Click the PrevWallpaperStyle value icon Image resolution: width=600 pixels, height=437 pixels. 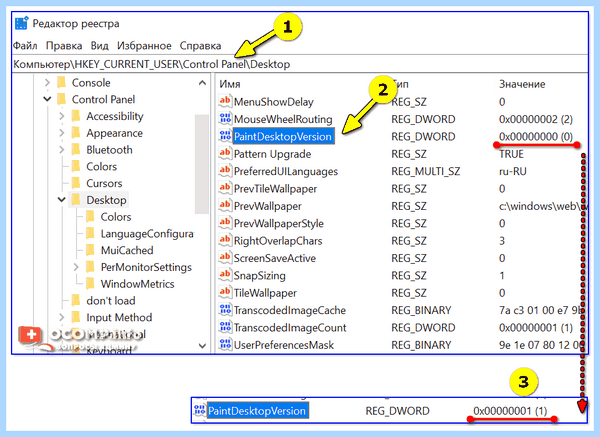225,223
